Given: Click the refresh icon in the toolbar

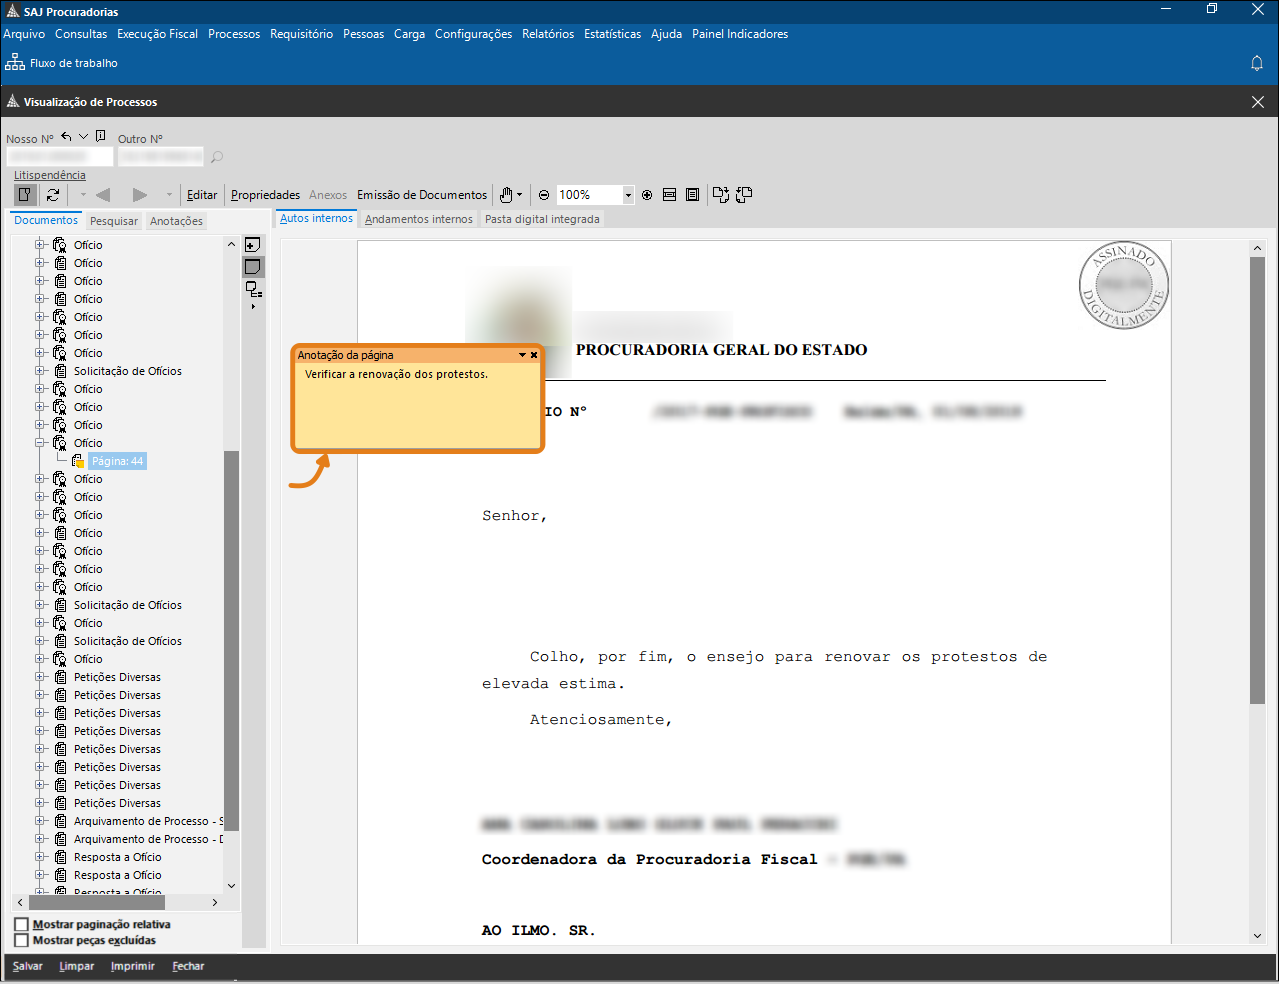Looking at the screenshot, I should pos(53,195).
